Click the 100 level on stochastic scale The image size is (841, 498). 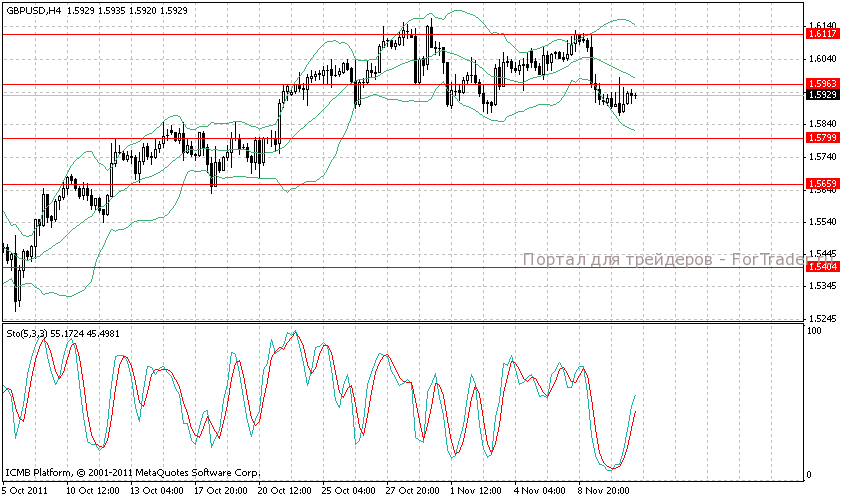(814, 330)
